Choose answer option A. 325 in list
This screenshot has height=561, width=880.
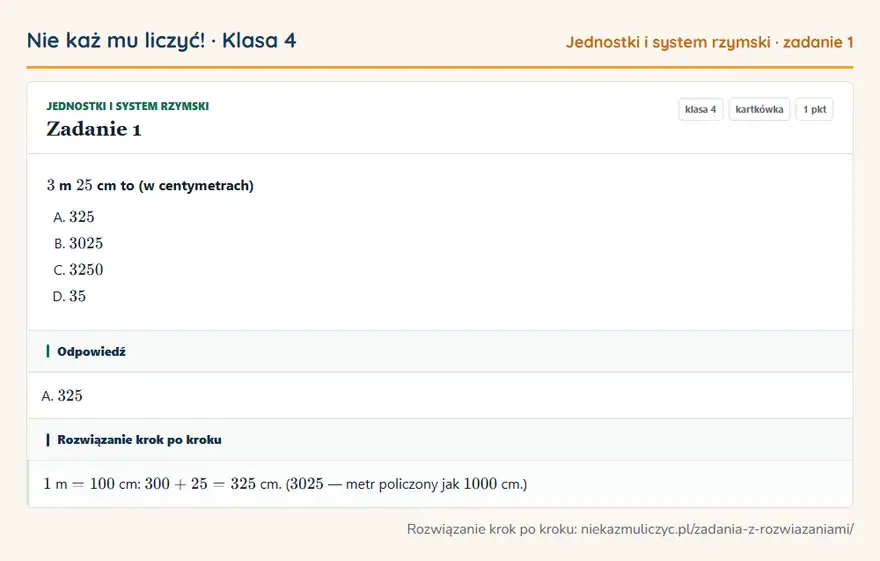pos(74,217)
